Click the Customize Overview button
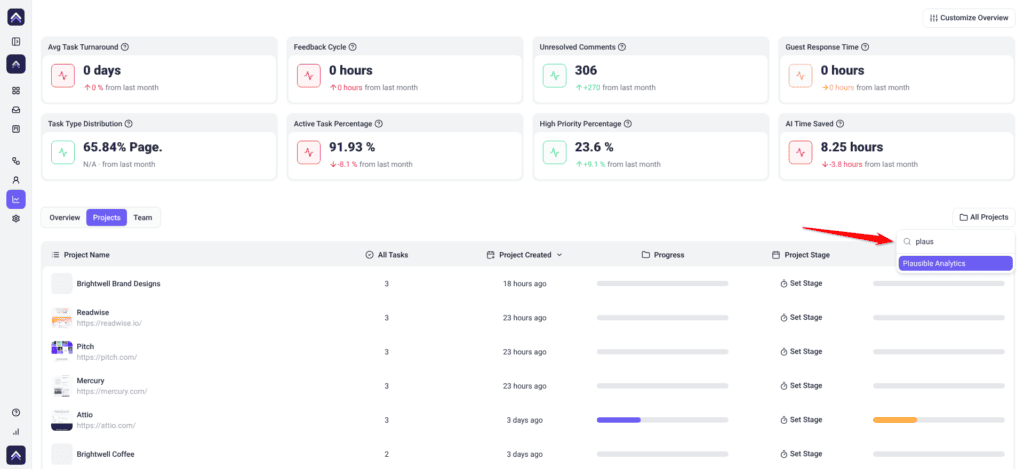The width and height of the screenshot is (1024, 469). pos(969,18)
